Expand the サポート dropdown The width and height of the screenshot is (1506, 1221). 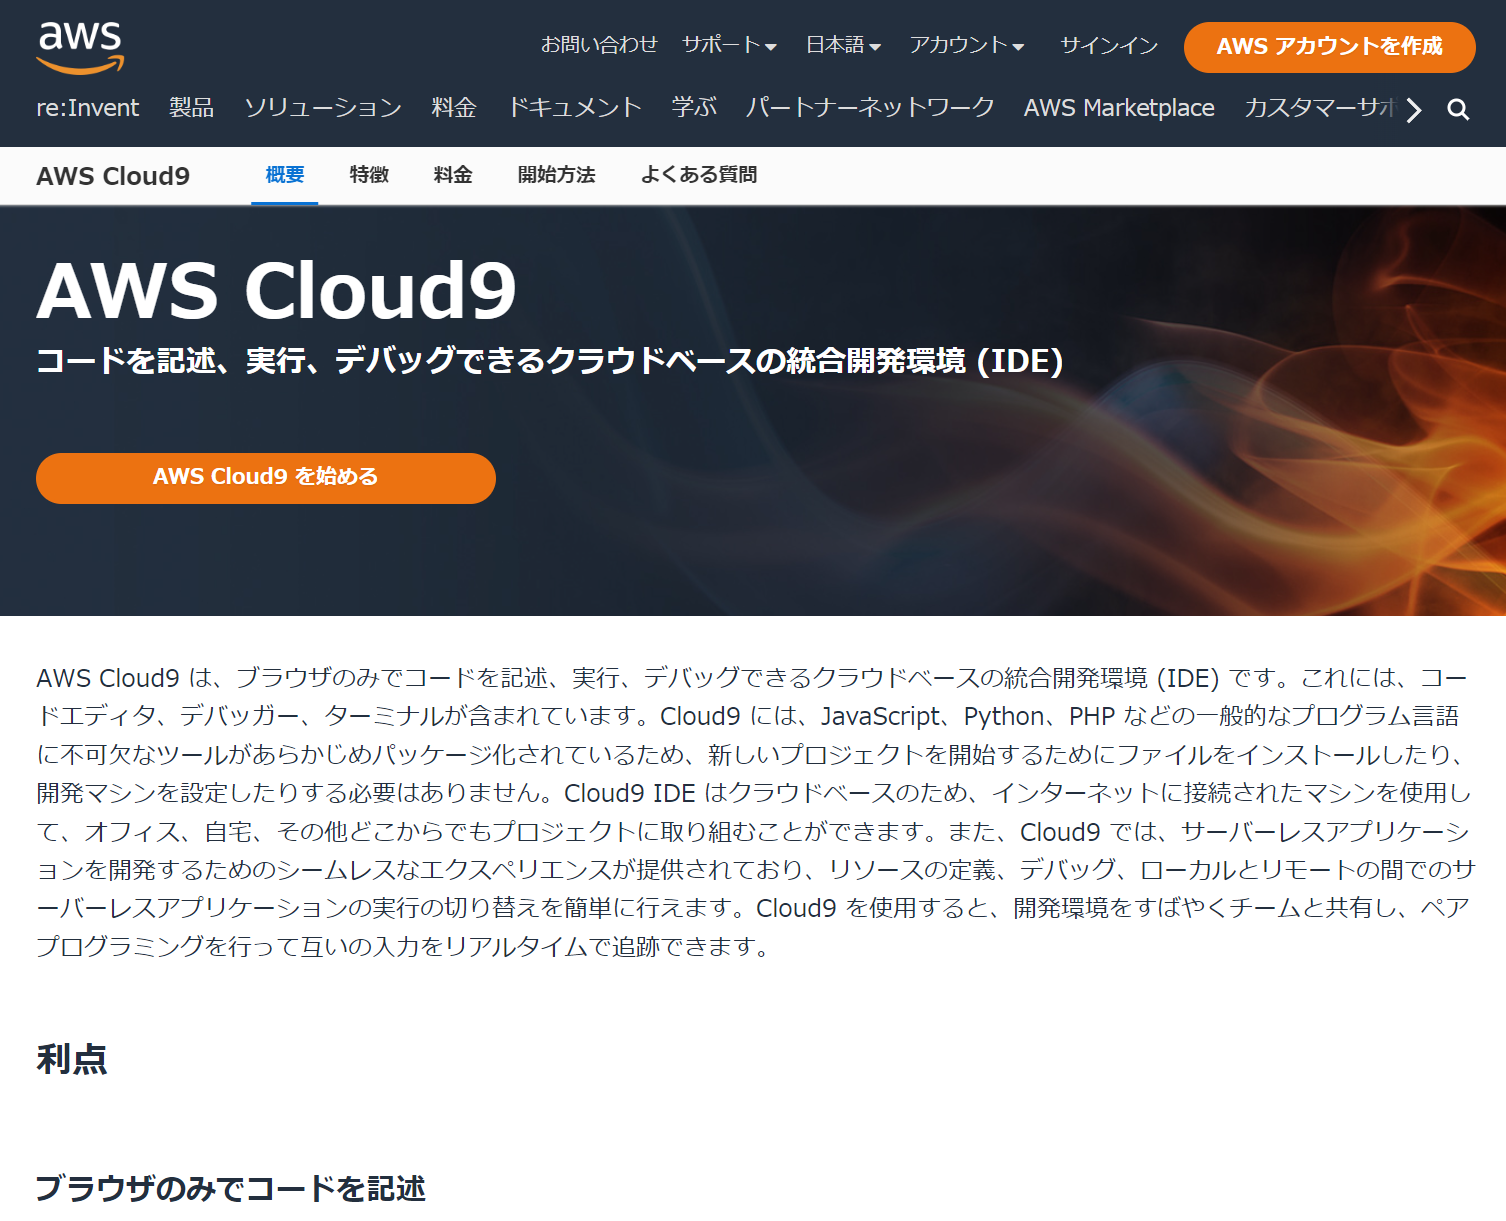coord(729,45)
